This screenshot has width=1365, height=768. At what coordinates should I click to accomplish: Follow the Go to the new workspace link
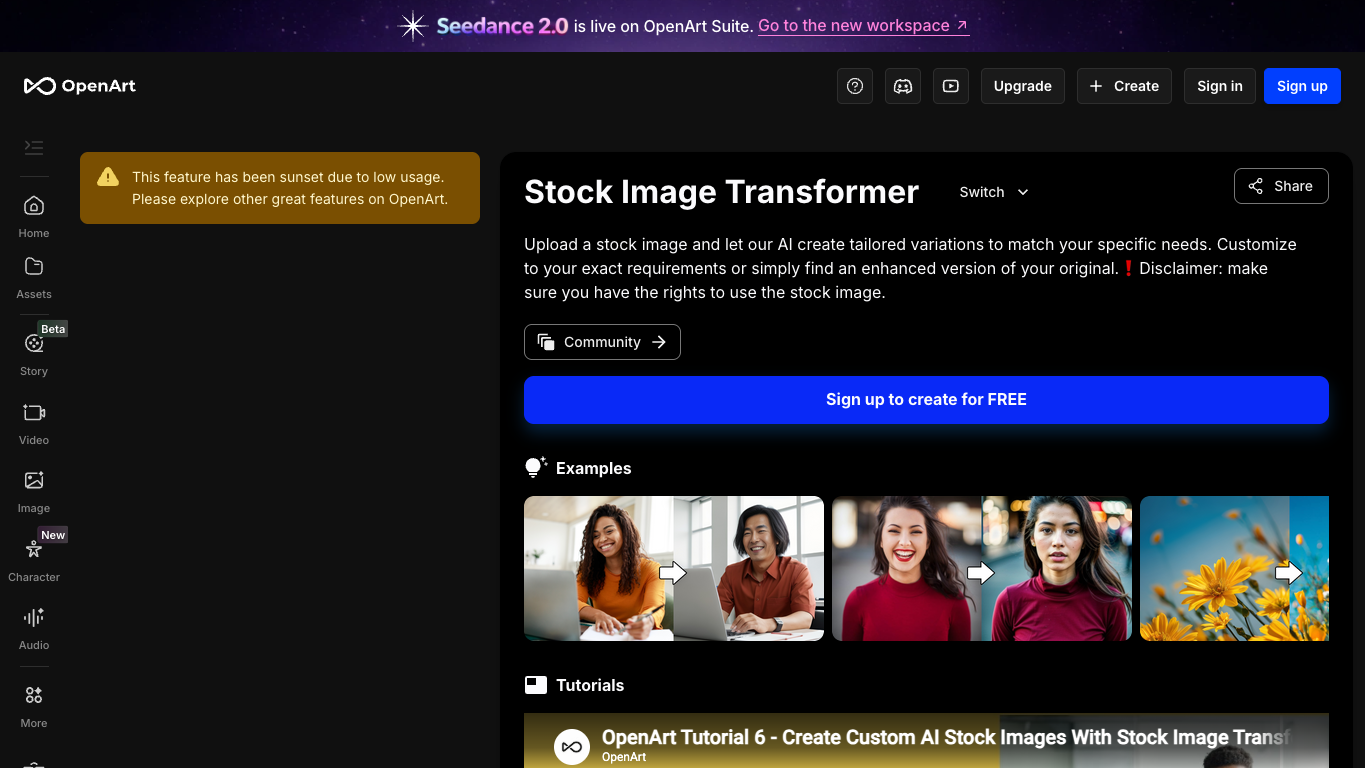point(863,26)
